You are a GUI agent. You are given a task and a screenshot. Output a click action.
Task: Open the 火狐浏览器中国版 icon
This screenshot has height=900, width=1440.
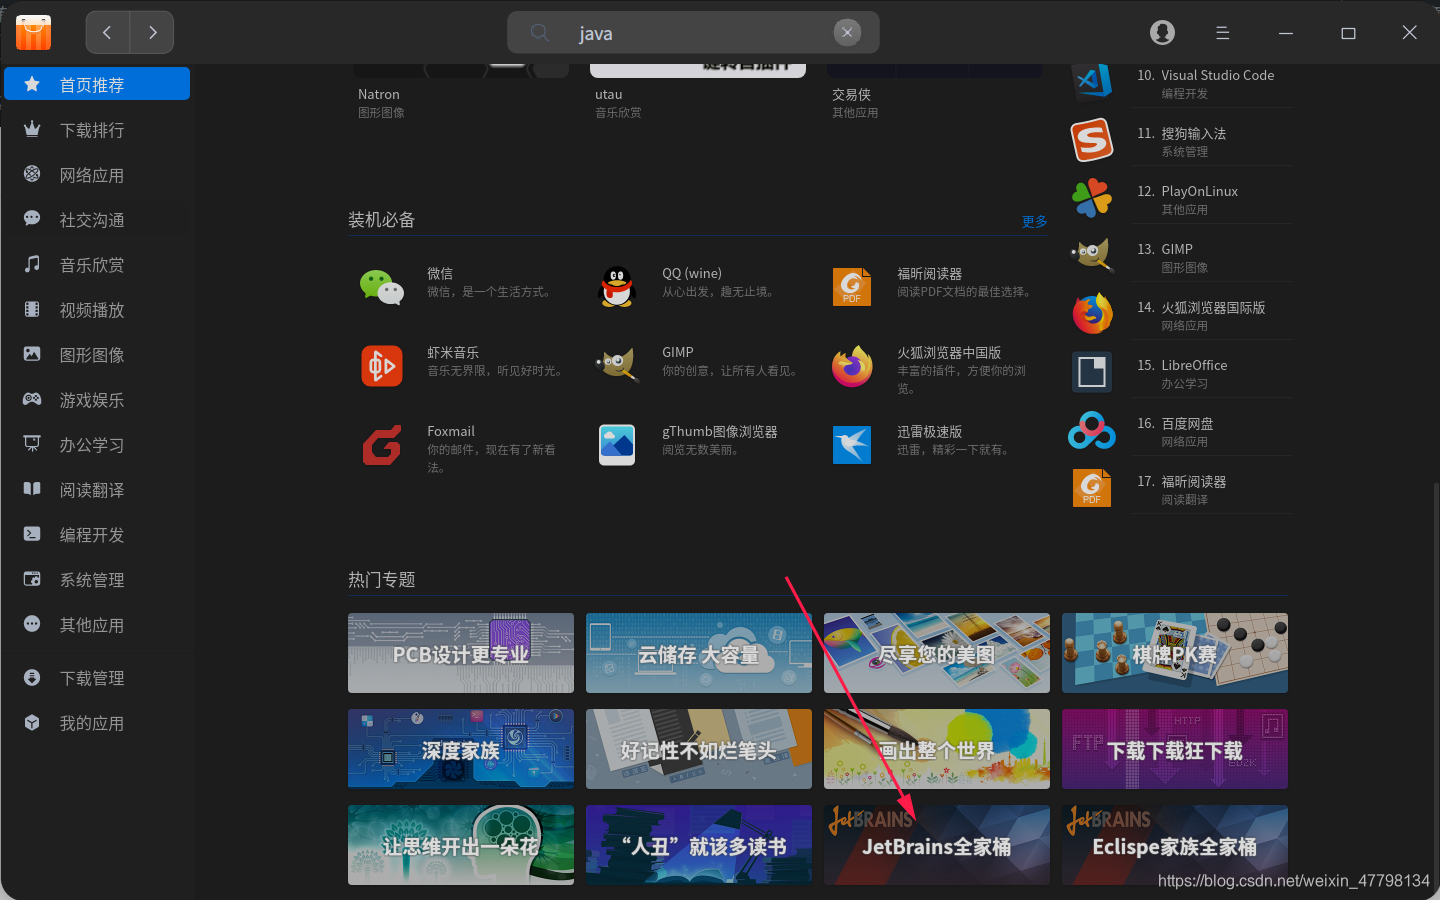point(852,366)
